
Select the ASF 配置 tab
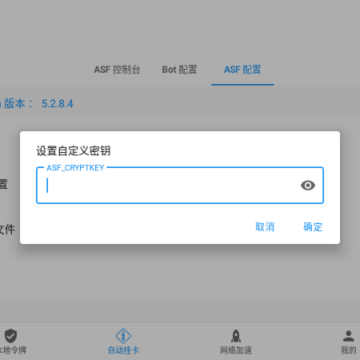(x=242, y=70)
